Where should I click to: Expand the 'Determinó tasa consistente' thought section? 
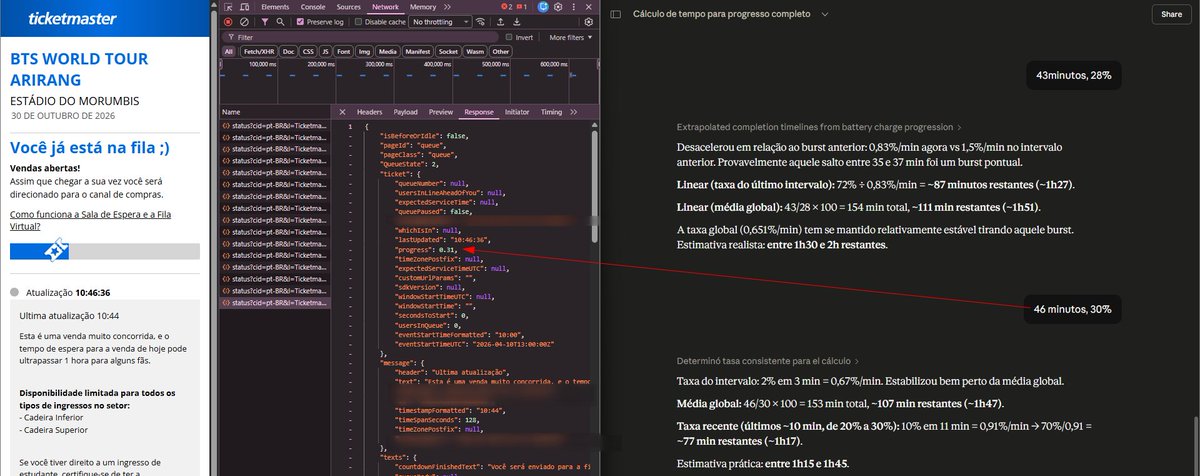767,360
